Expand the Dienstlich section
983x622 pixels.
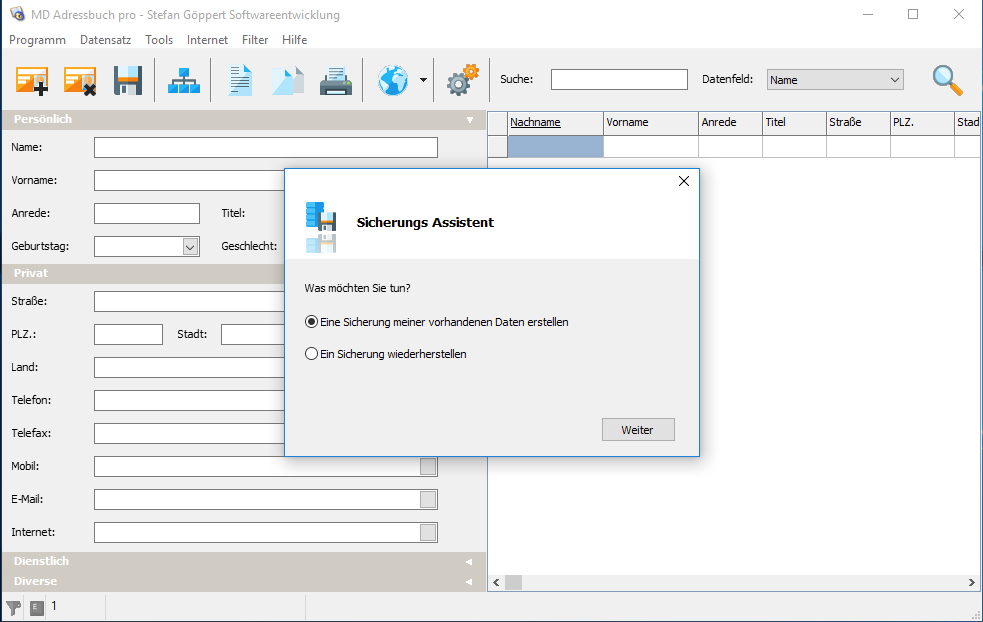point(243,562)
